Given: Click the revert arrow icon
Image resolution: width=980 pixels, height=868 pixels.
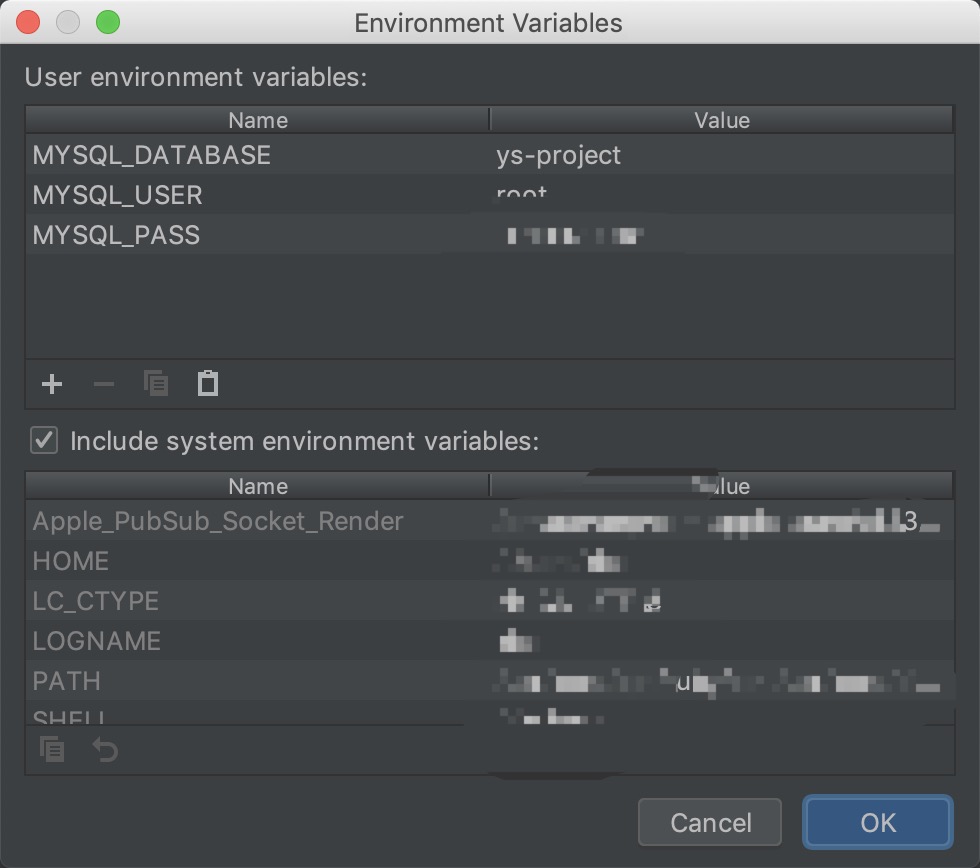Looking at the screenshot, I should click(105, 749).
